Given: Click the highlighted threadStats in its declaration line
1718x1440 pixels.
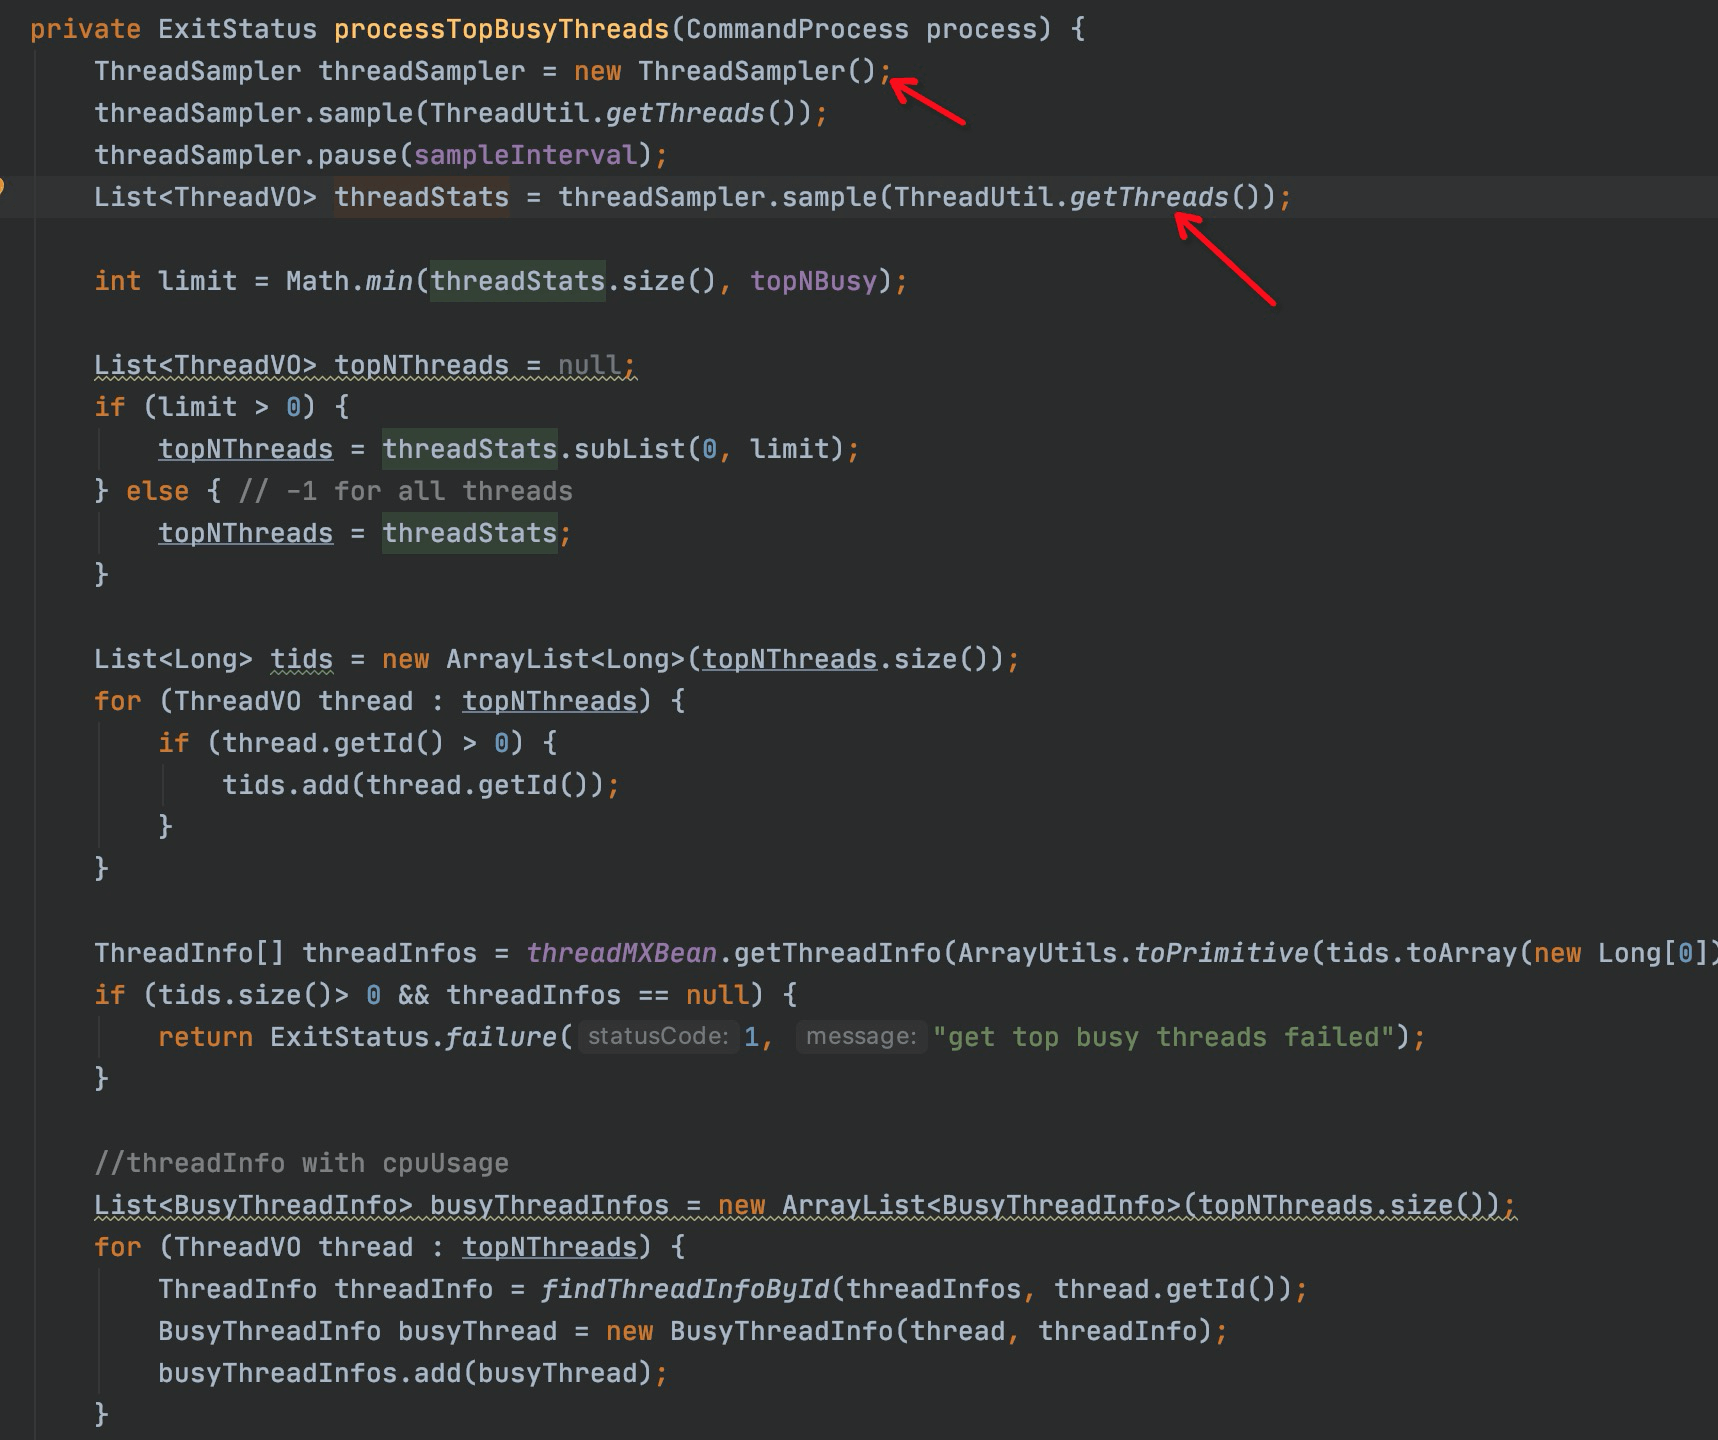Looking at the screenshot, I should pos(421,197).
